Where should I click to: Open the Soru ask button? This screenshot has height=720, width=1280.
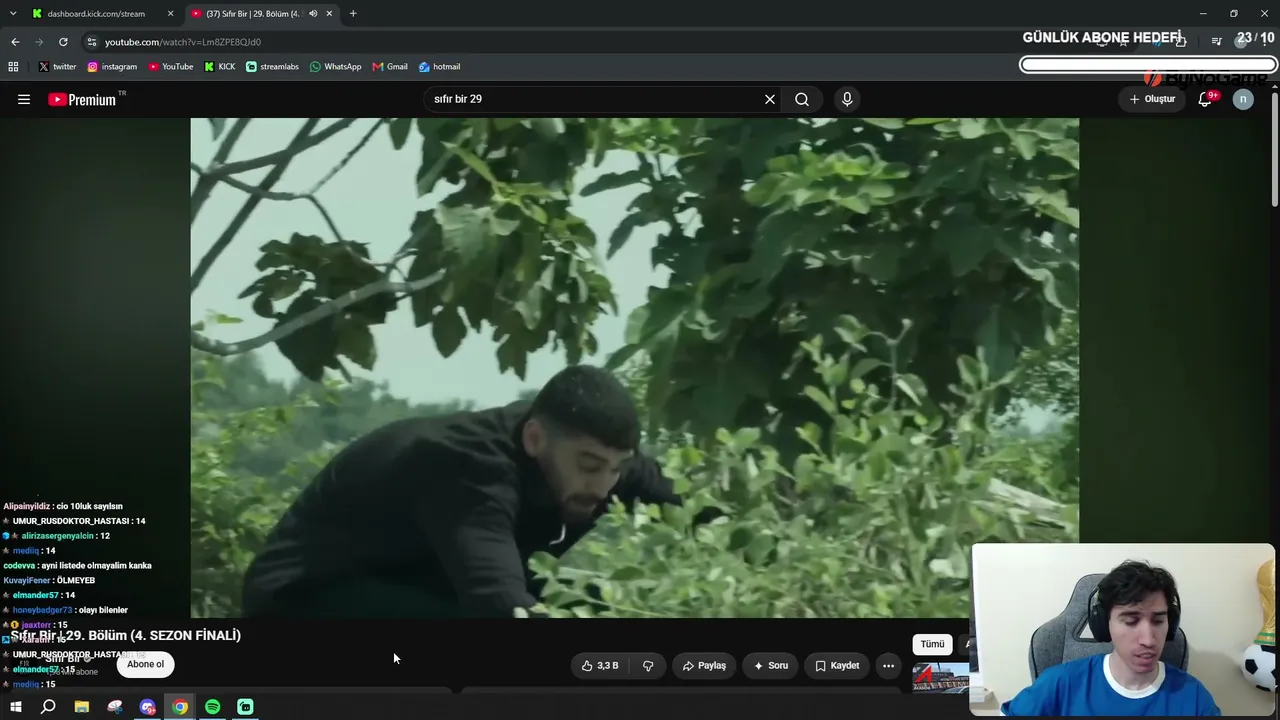click(x=771, y=665)
